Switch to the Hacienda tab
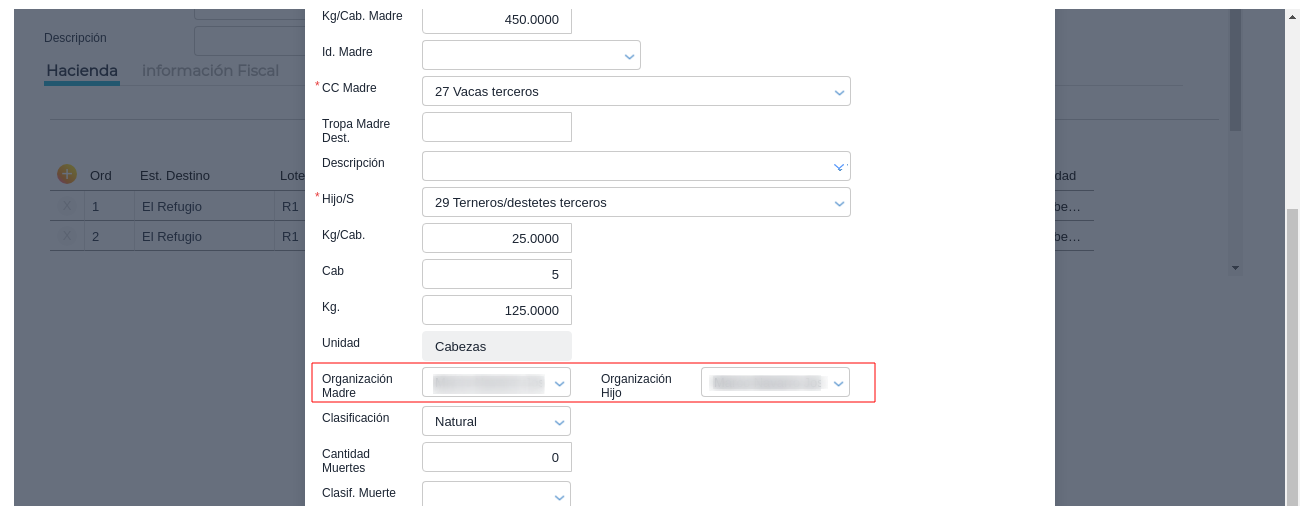Screen dimensions: 1307x506 point(82,71)
